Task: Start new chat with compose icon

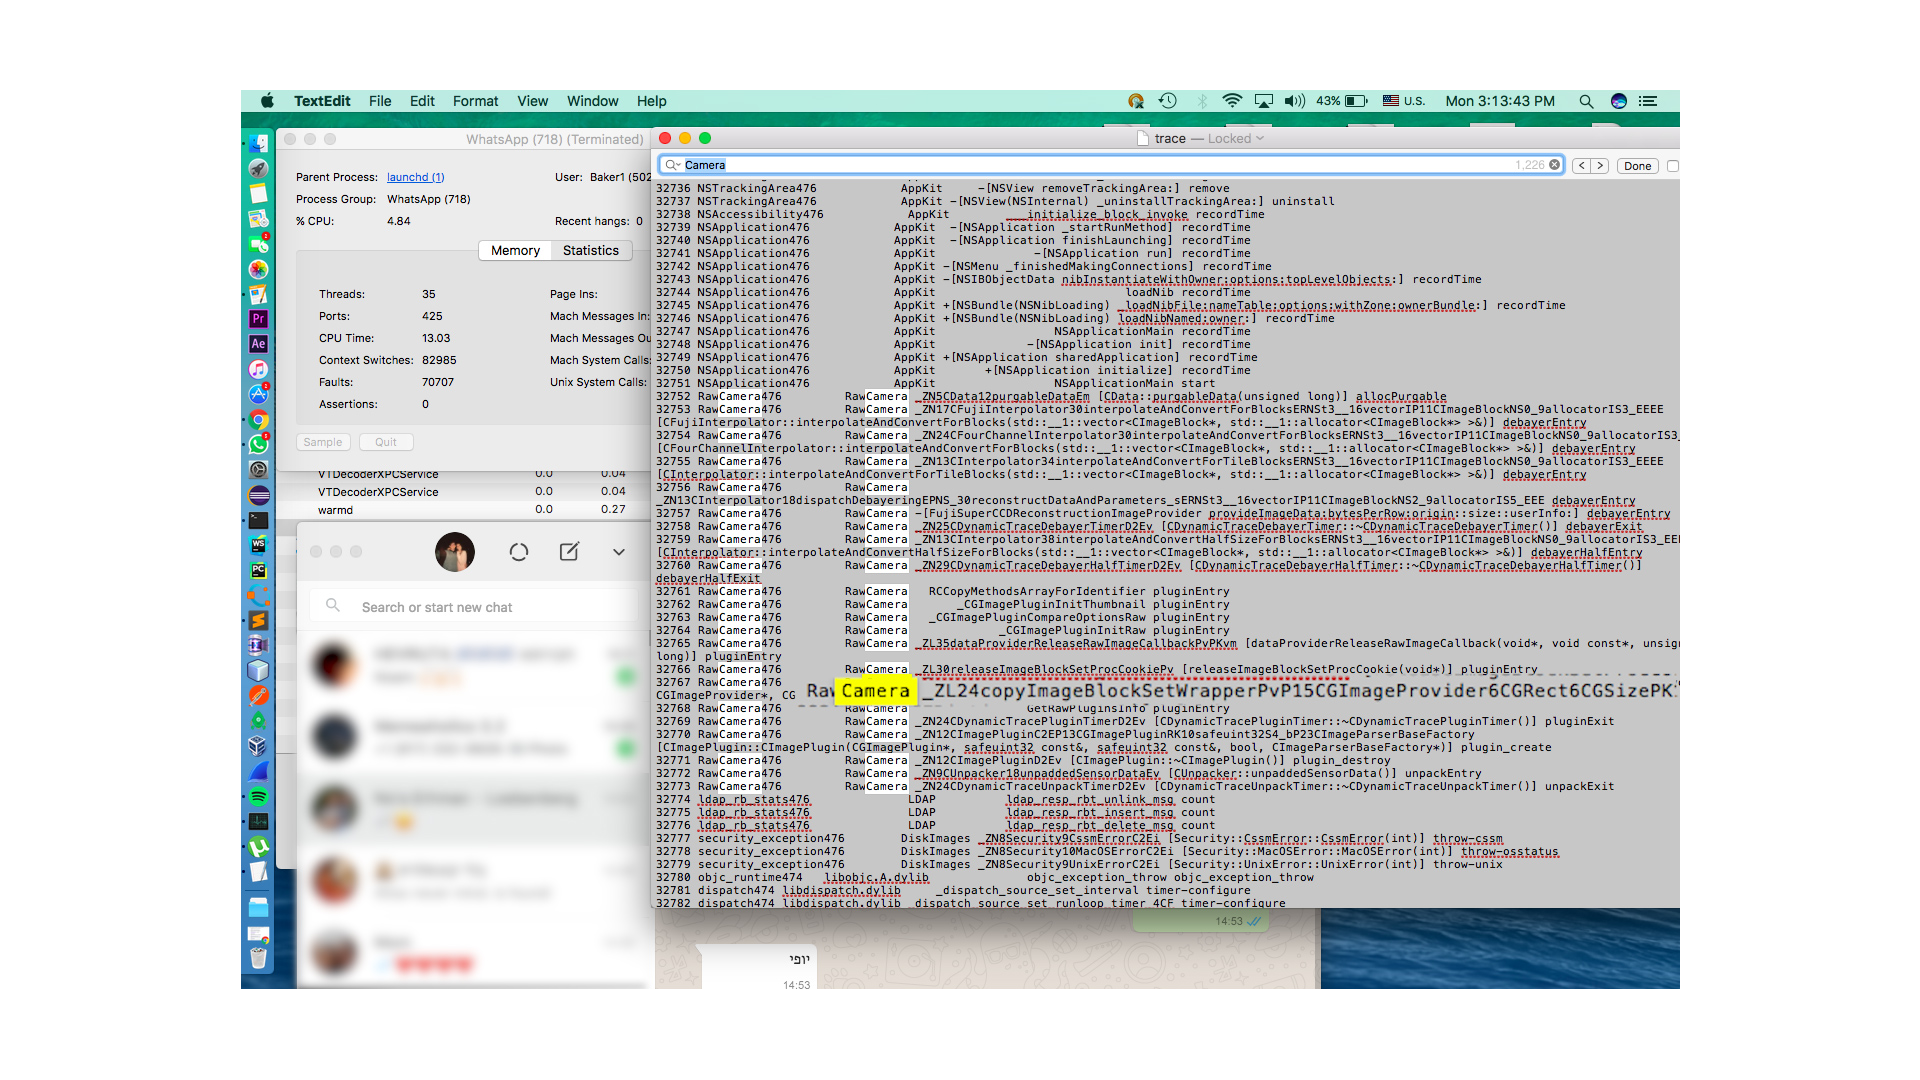Action: (x=569, y=552)
